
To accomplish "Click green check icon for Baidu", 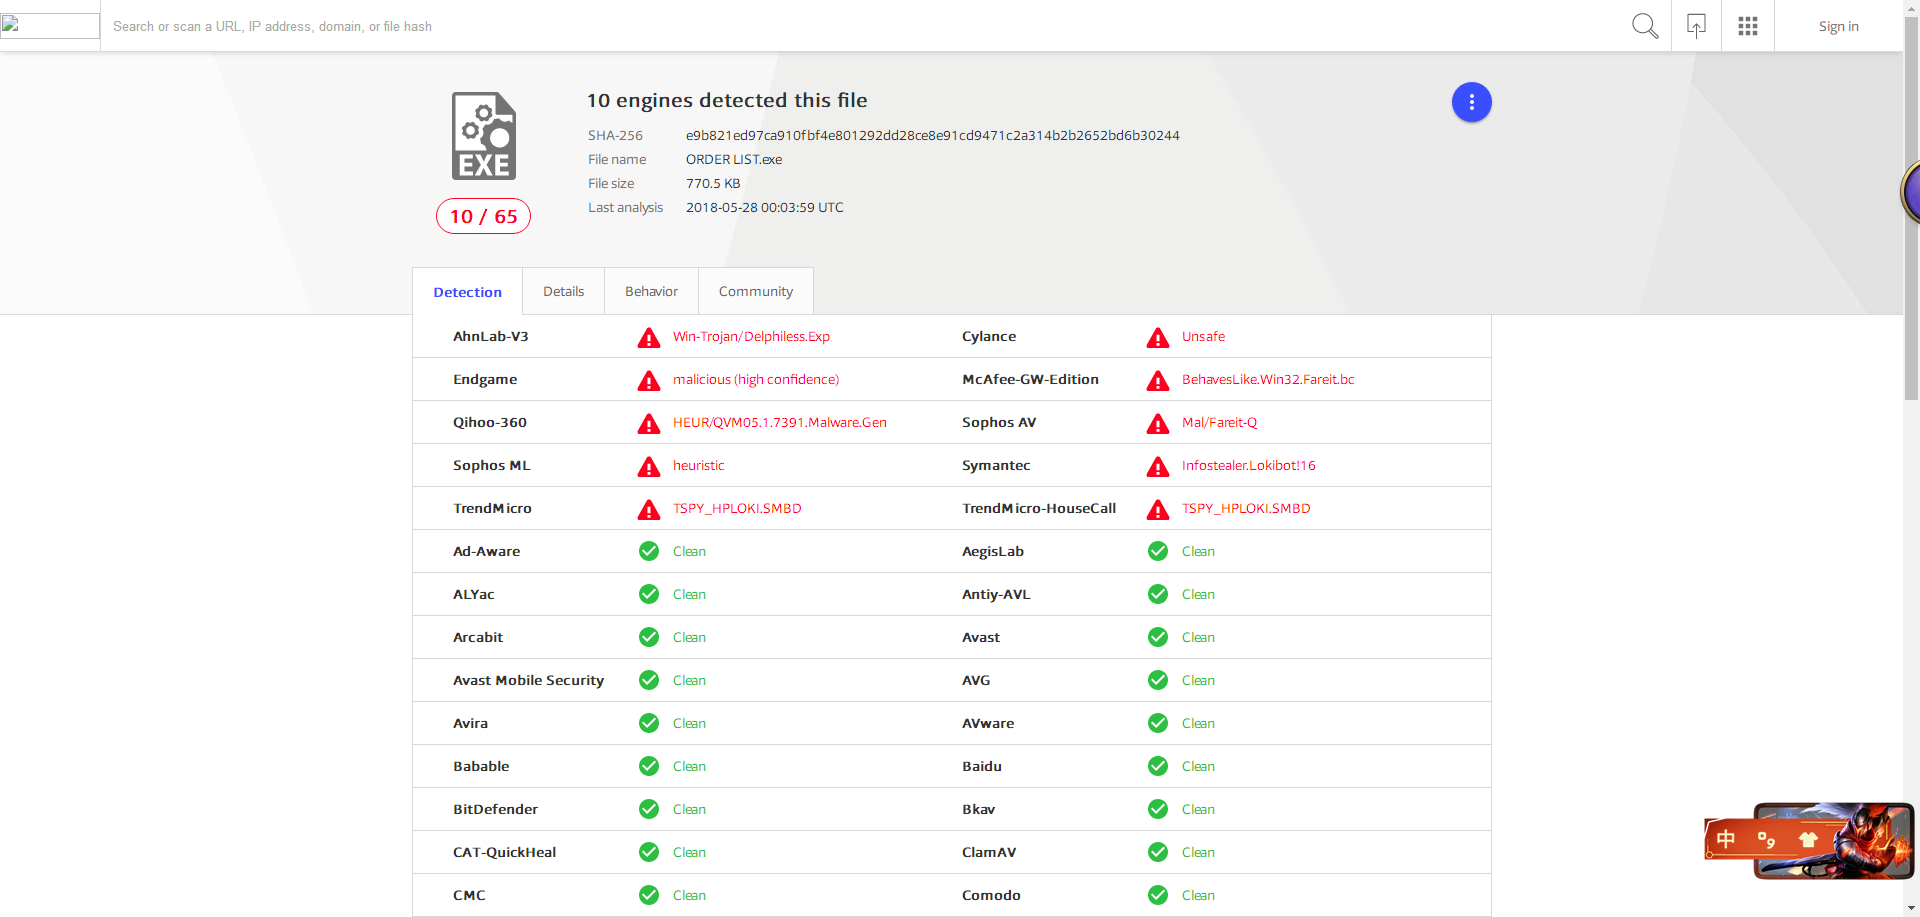I will [1158, 766].
